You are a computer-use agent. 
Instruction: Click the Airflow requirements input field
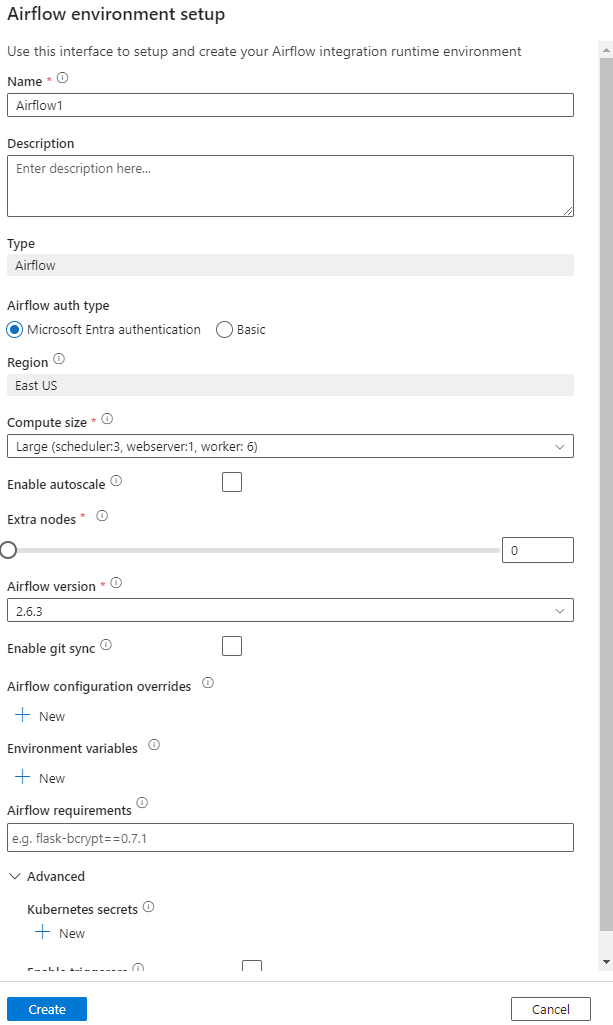click(x=290, y=837)
